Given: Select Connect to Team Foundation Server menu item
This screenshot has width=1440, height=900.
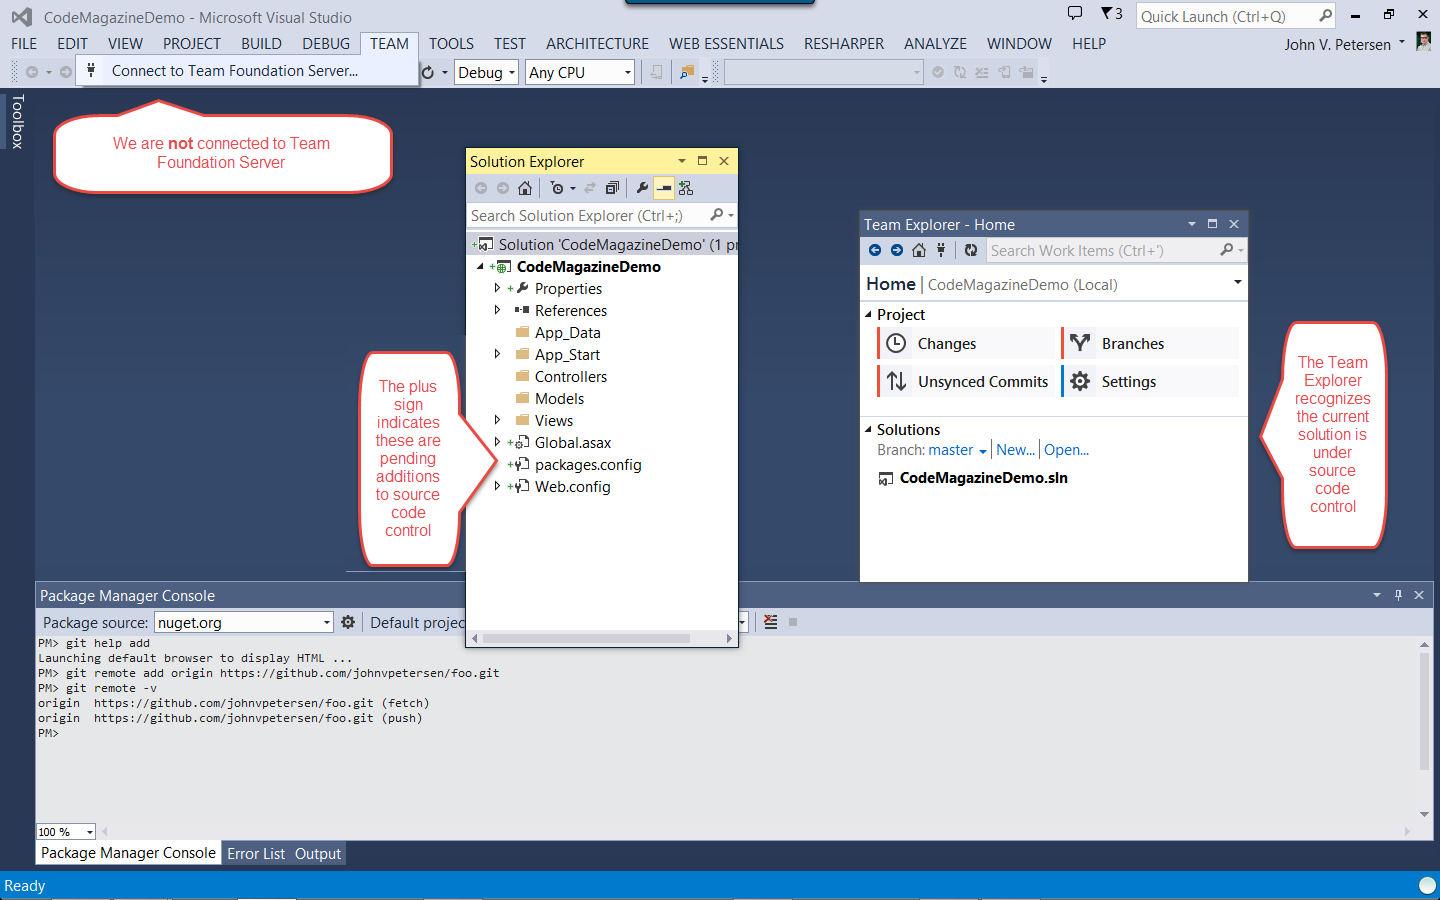Looking at the screenshot, I should click(247, 71).
